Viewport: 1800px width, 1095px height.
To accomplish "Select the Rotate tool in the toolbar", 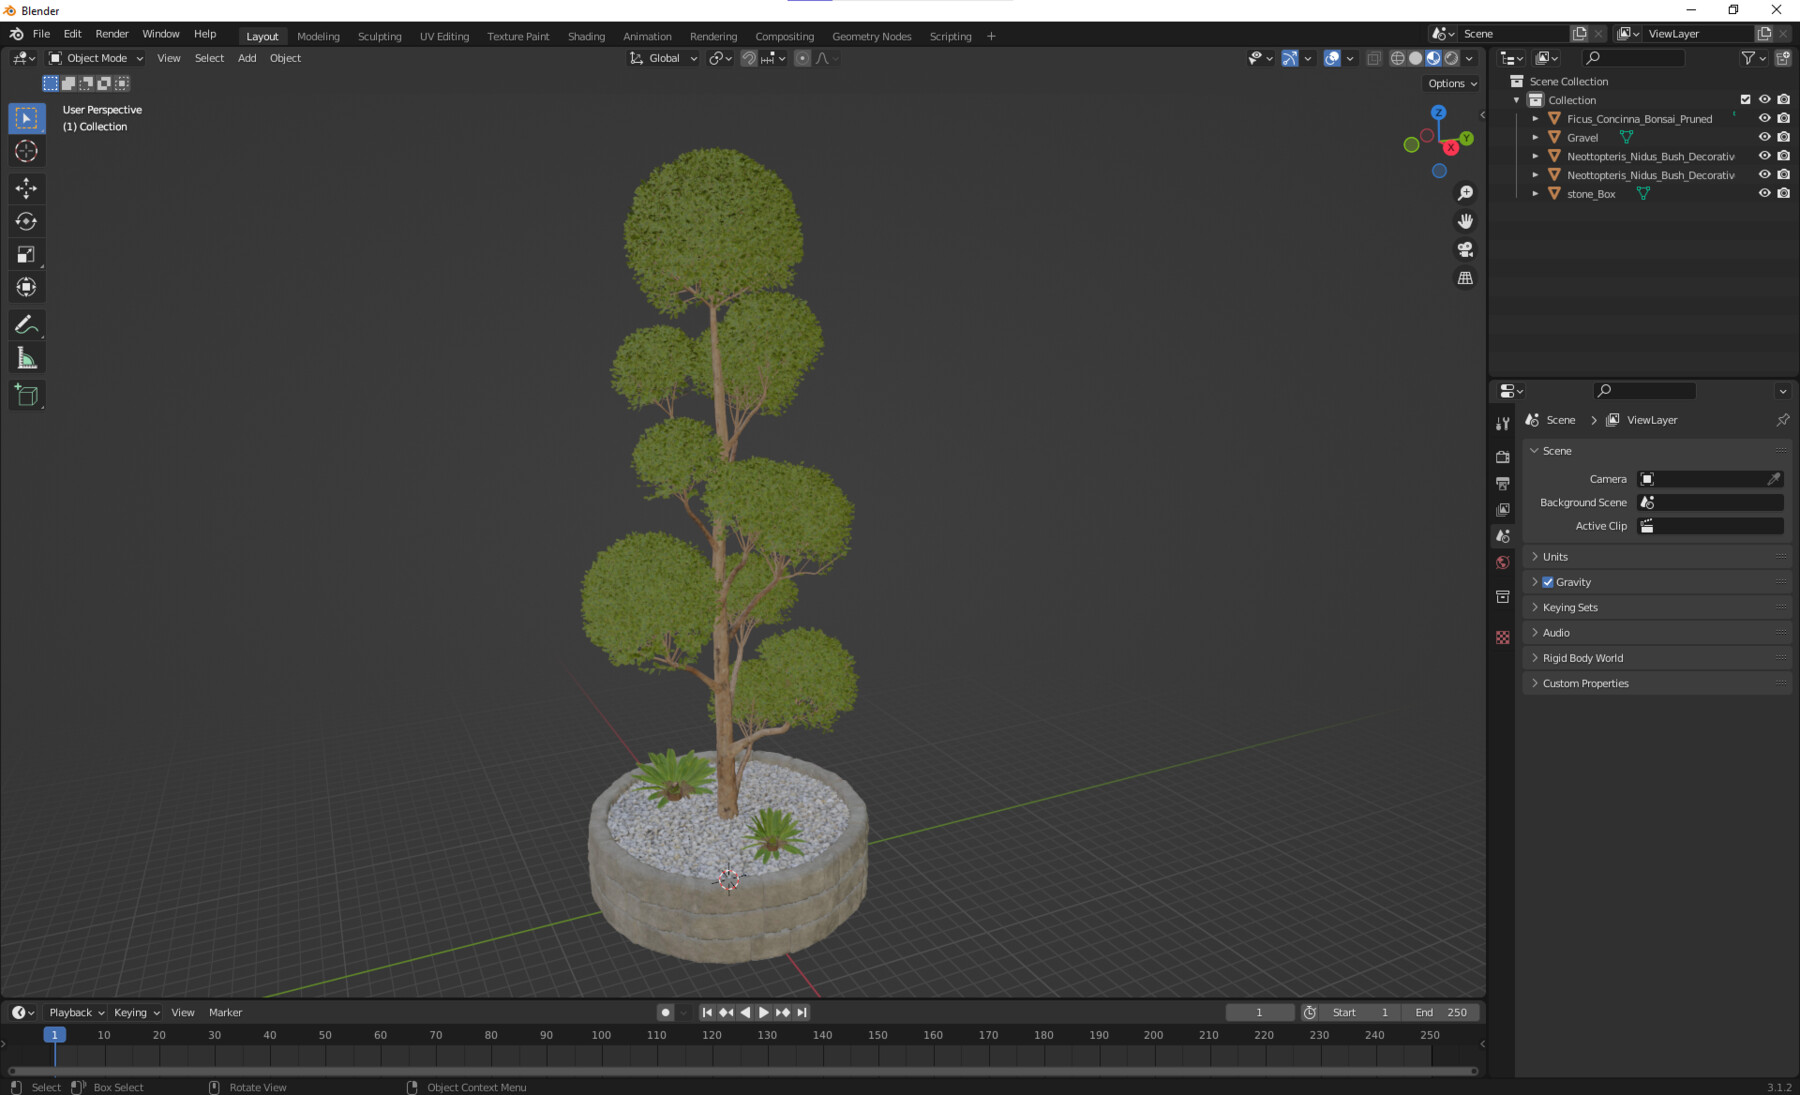I will pos(27,221).
